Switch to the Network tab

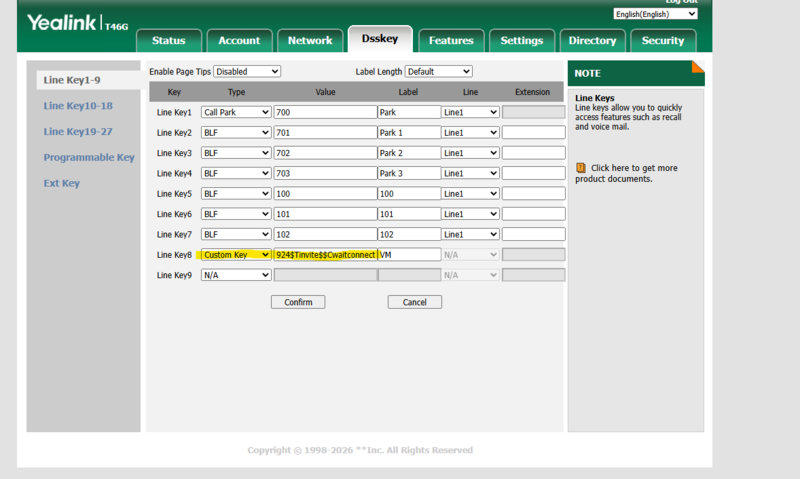(310, 40)
